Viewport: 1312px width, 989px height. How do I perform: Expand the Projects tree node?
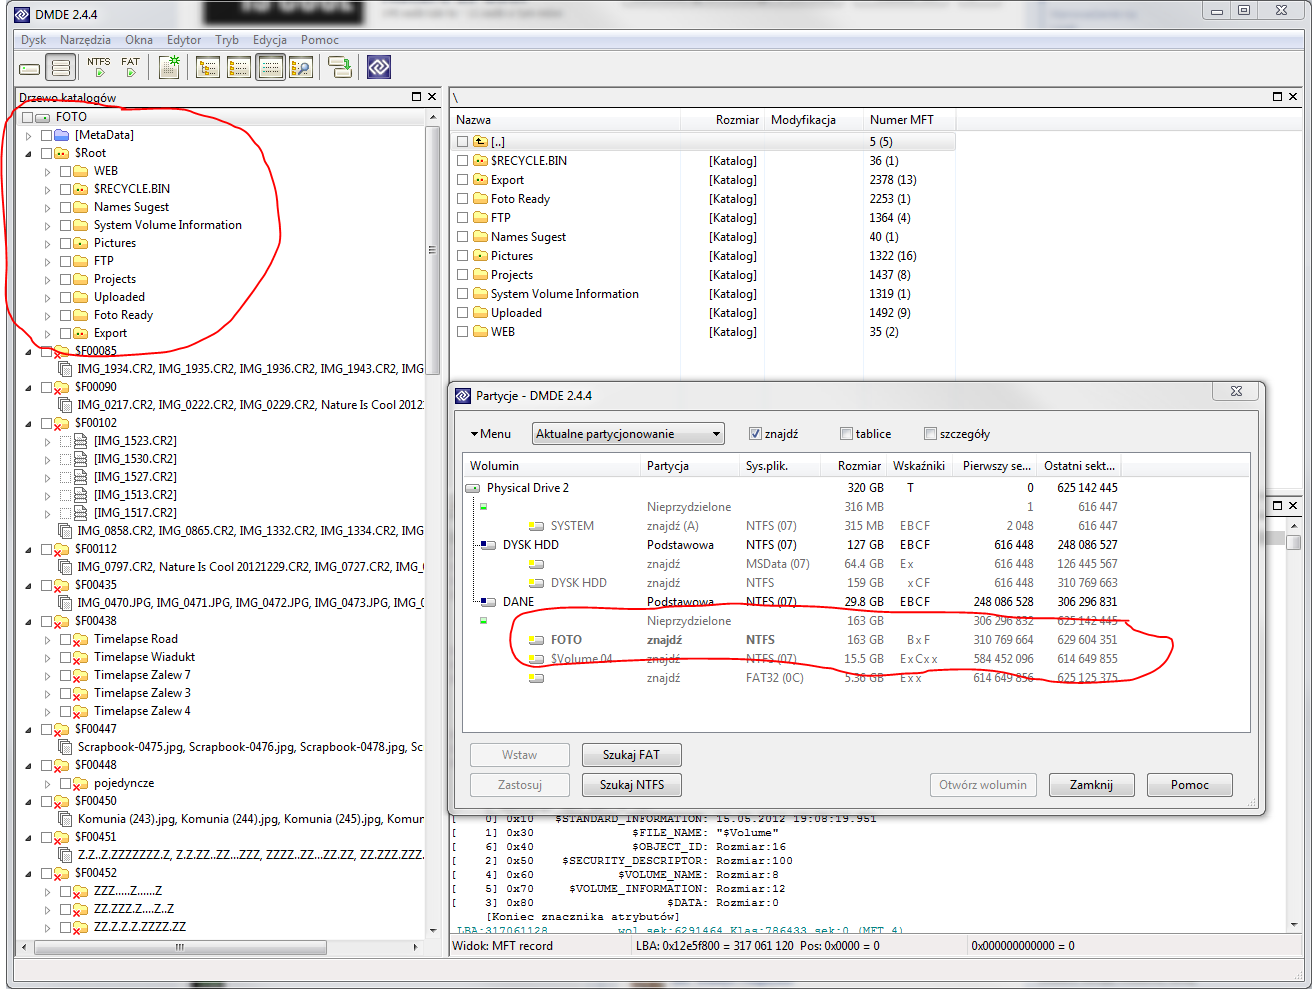click(47, 280)
